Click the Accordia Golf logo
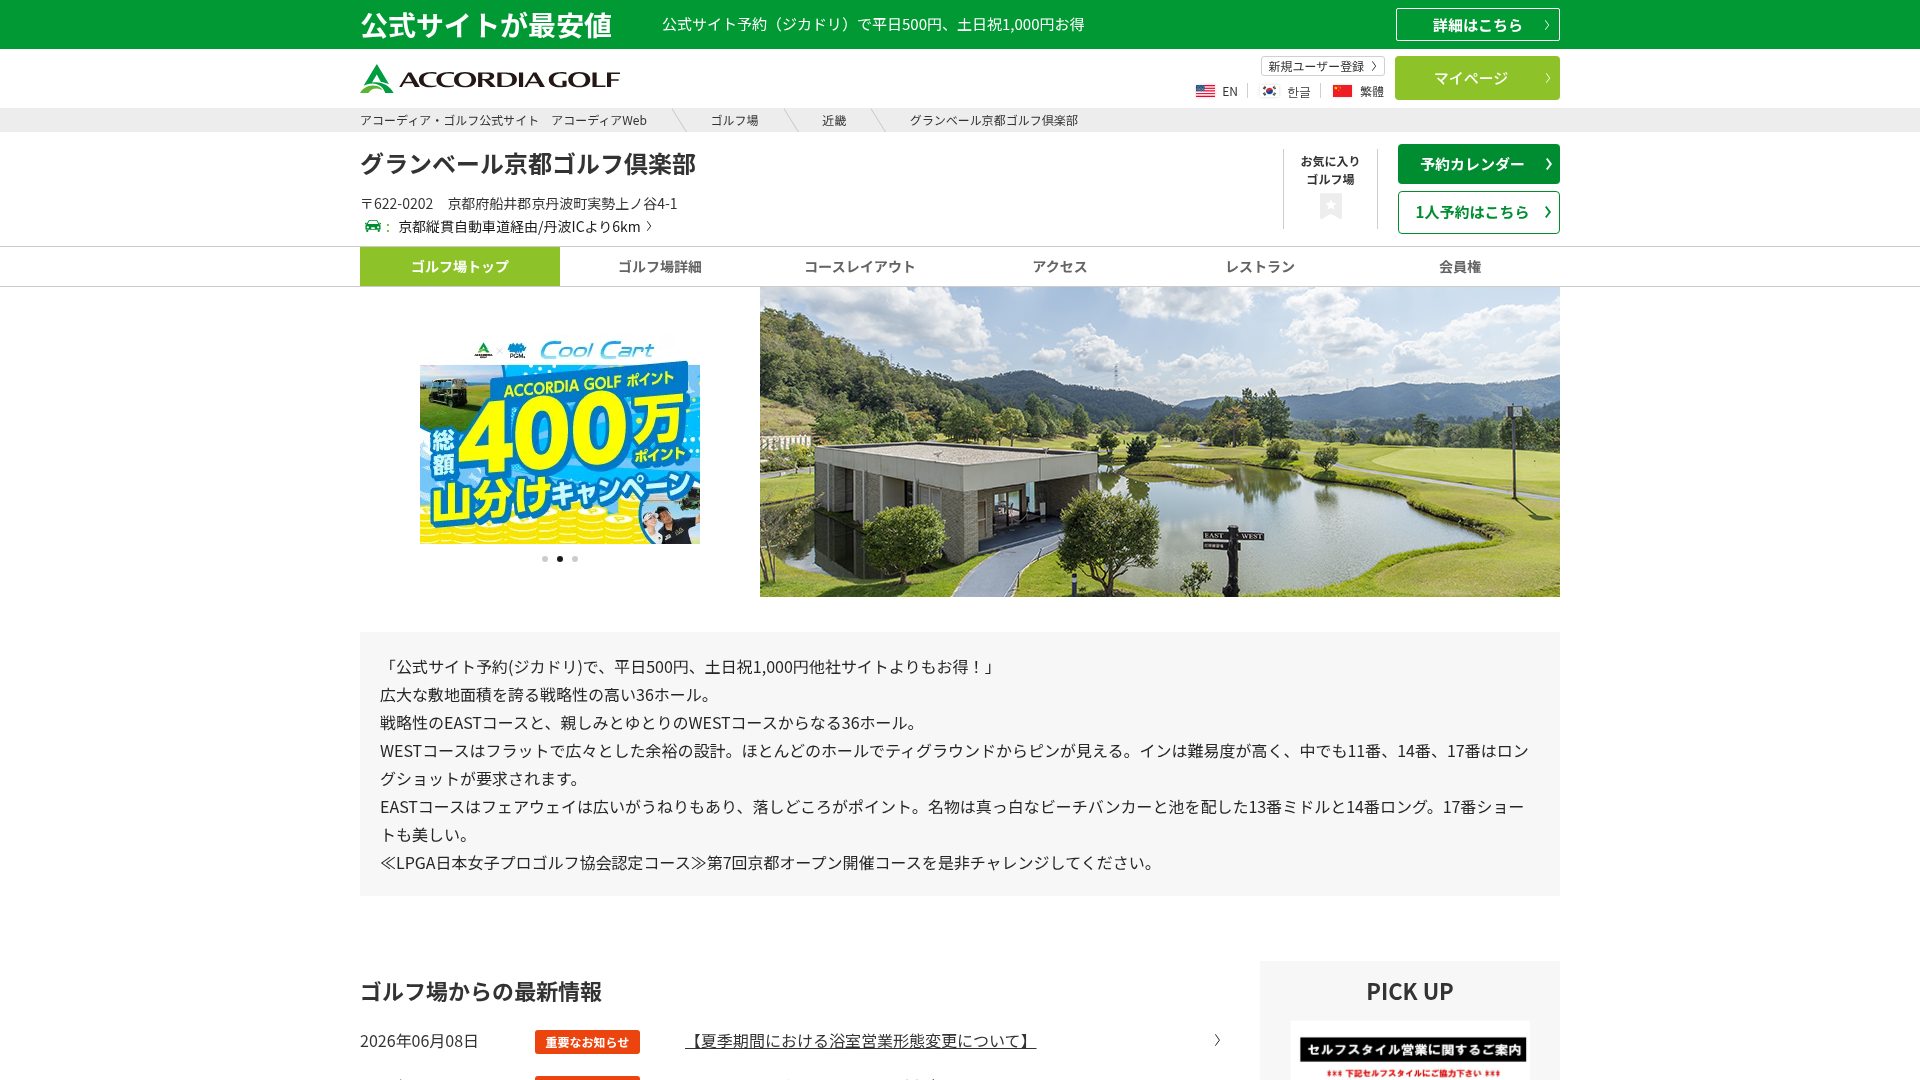The width and height of the screenshot is (1920, 1080). [x=490, y=79]
